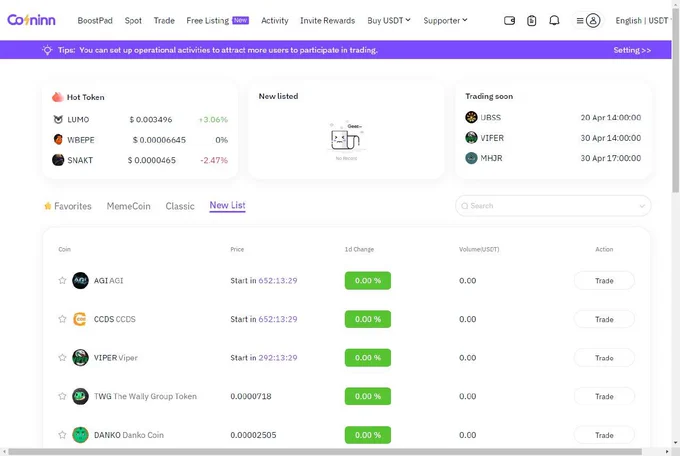Image resolution: width=680 pixels, height=456 pixels.
Task: Favorite the AGI coin star
Action: click(x=62, y=280)
